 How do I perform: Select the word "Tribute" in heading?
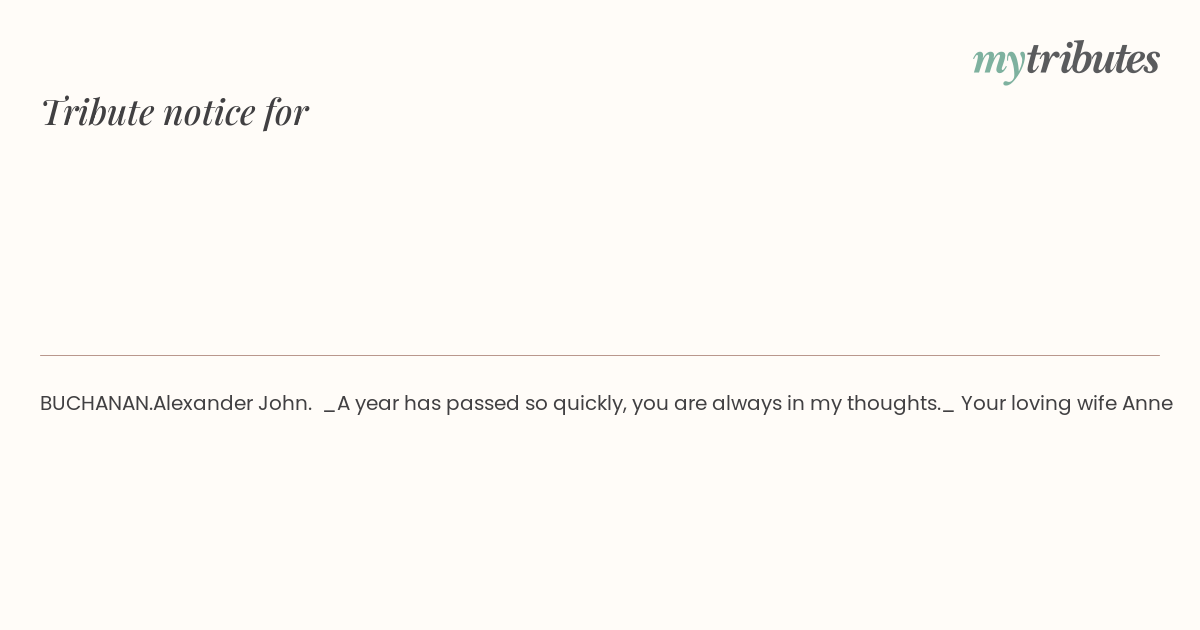(x=97, y=111)
